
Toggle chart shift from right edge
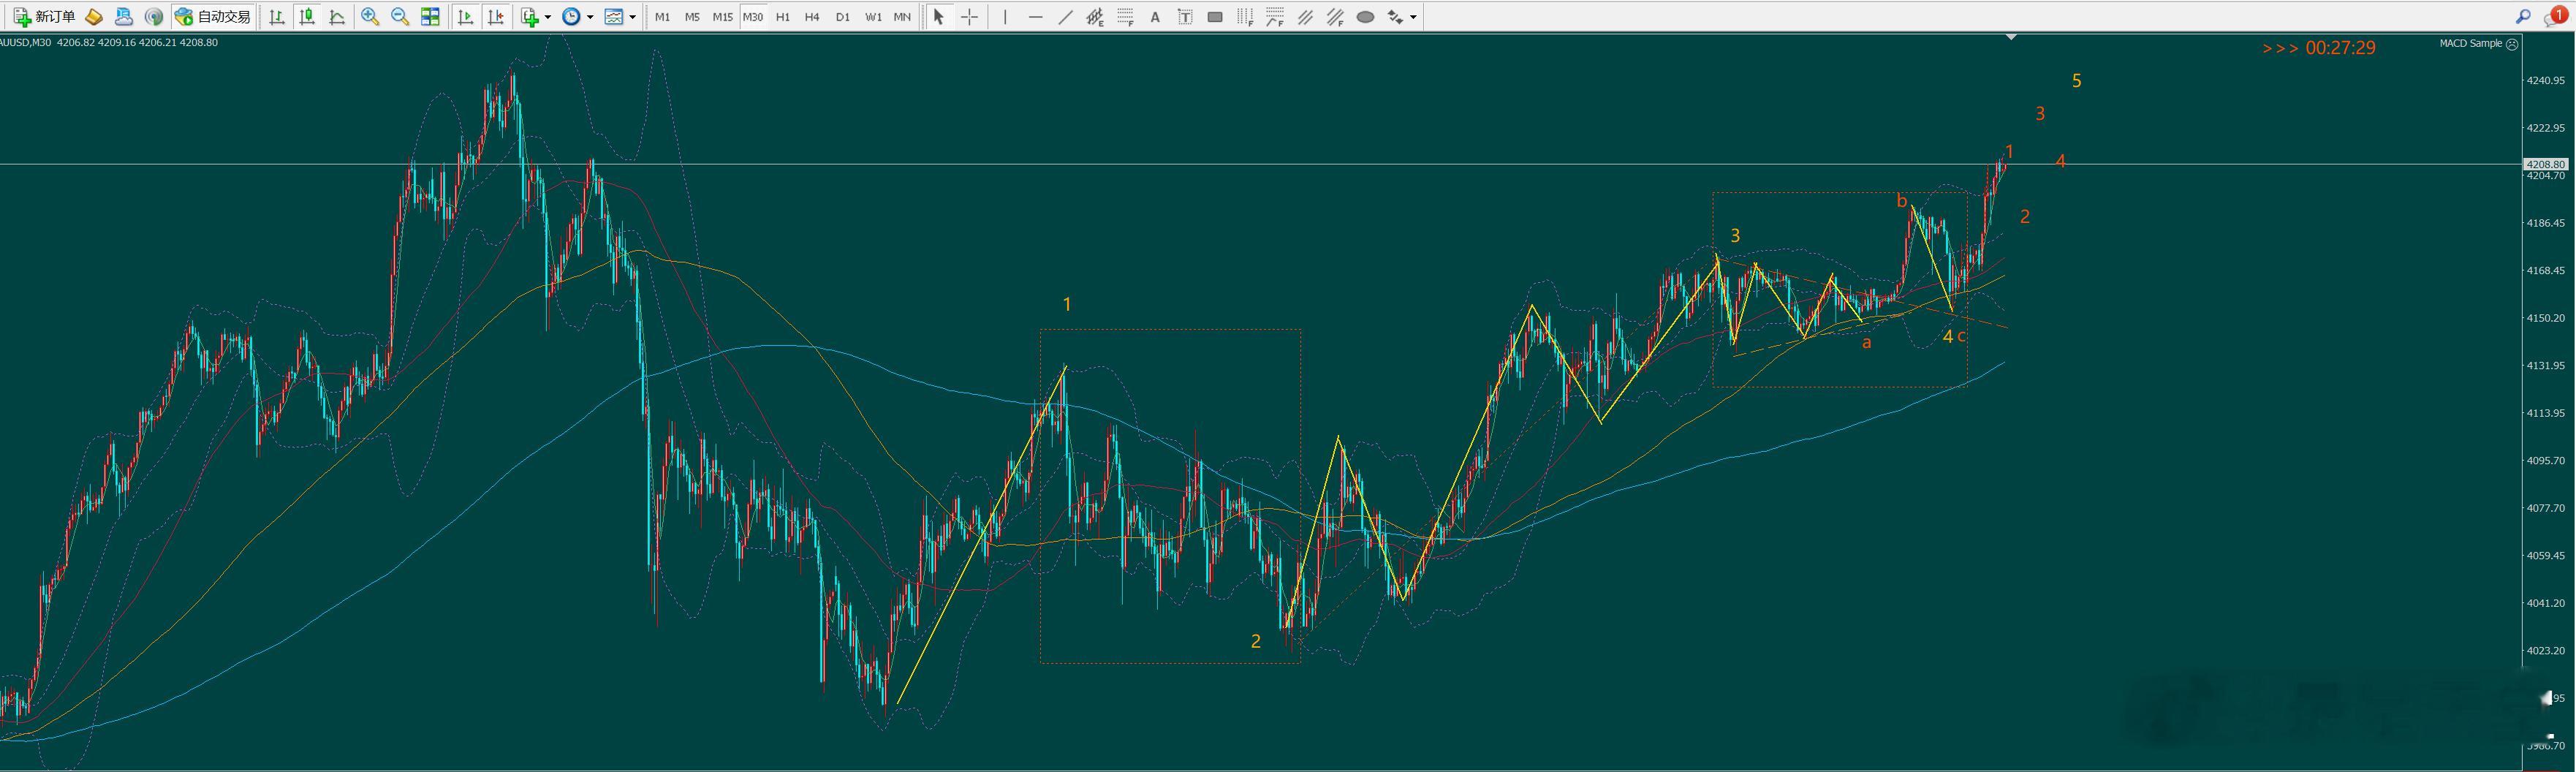coord(495,17)
